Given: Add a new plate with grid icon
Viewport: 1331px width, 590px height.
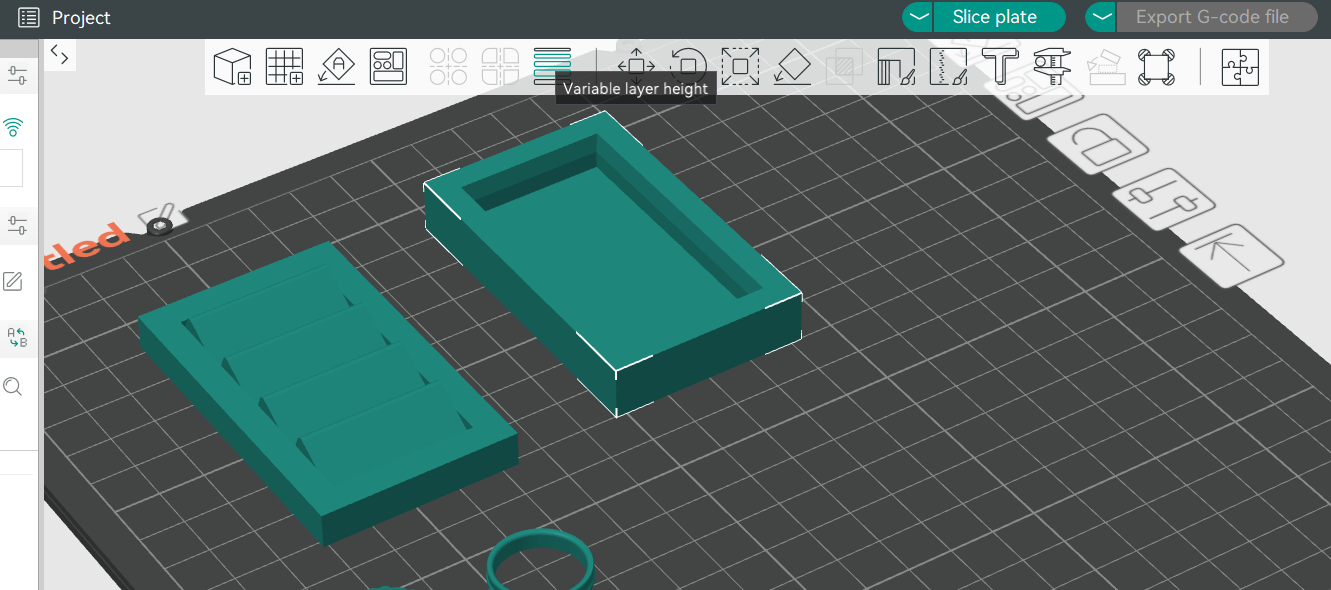Looking at the screenshot, I should tap(284, 67).
